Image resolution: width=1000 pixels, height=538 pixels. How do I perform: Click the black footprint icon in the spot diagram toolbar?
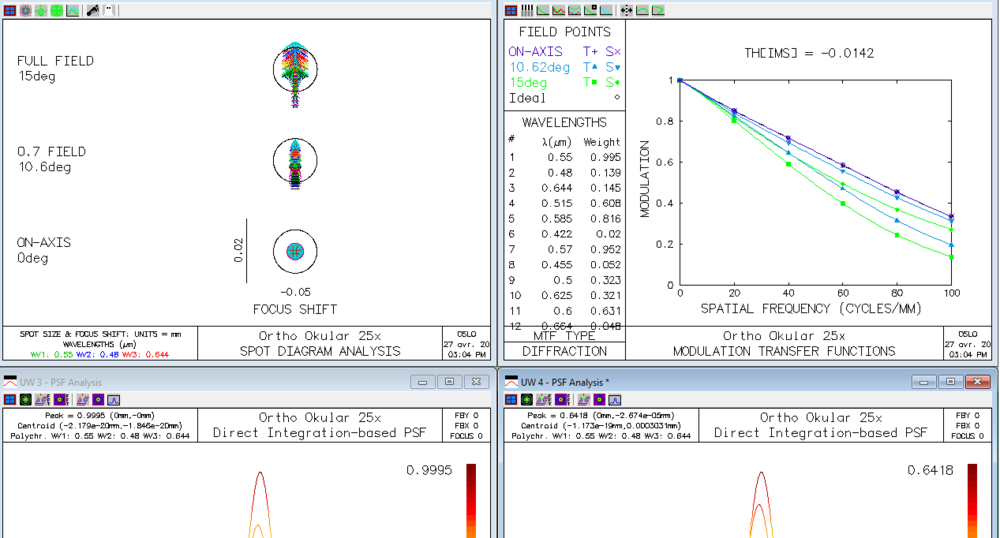(93, 11)
